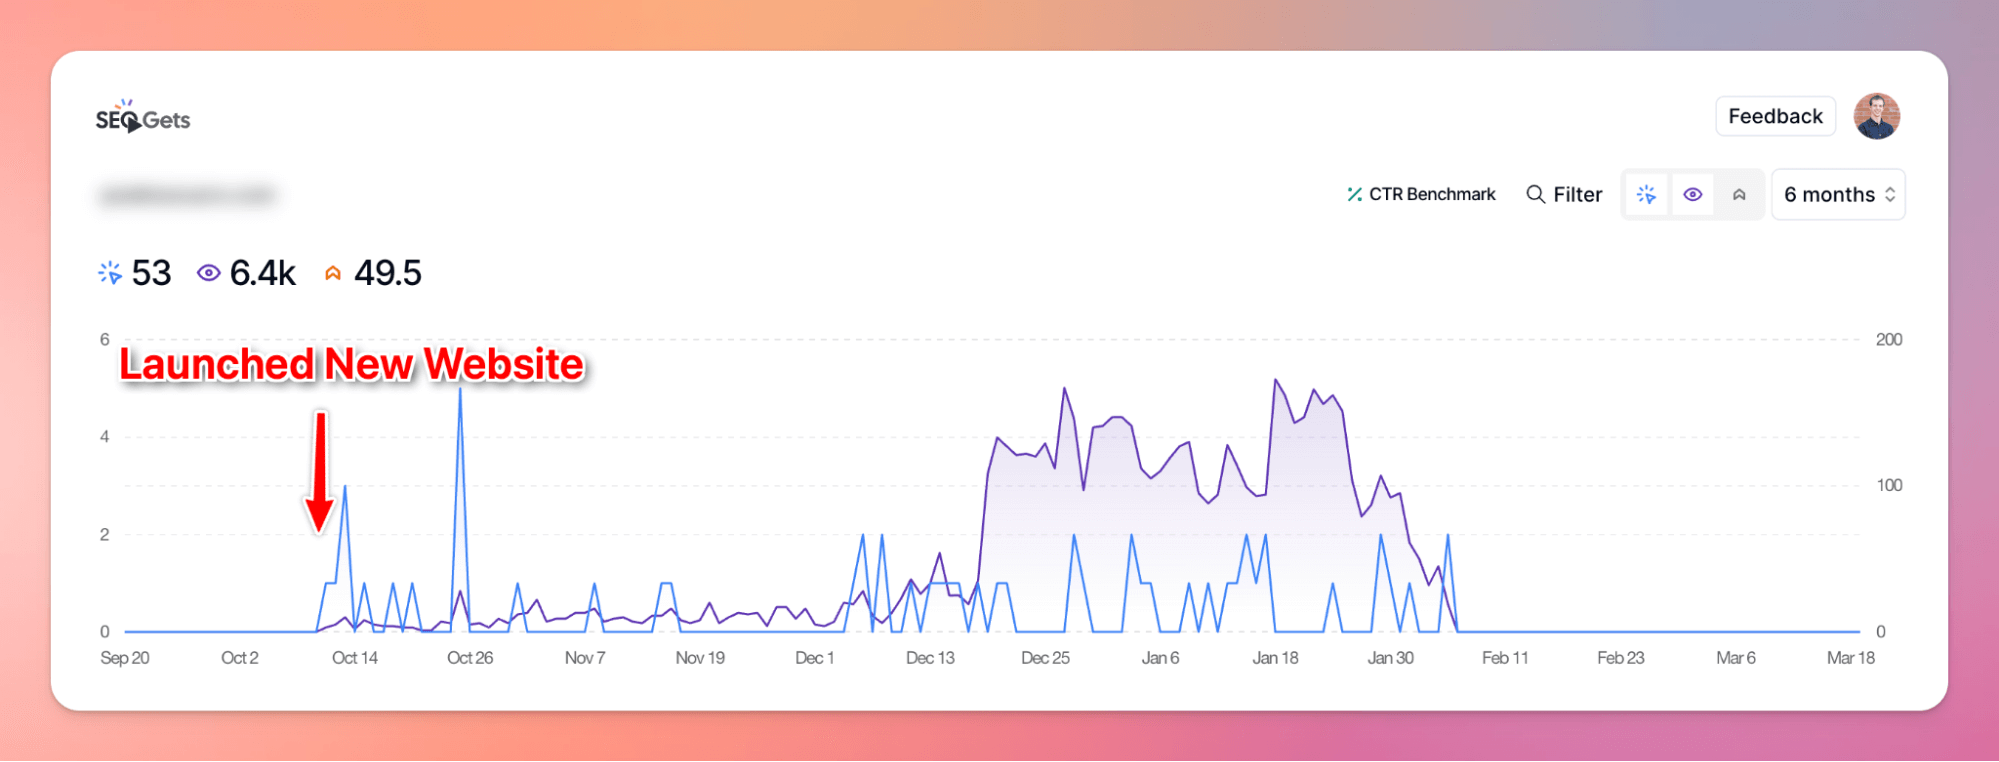This screenshot has height=762, width=1999.
Task: Click the eye icon beside 6.4k
Action: point(208,273)
